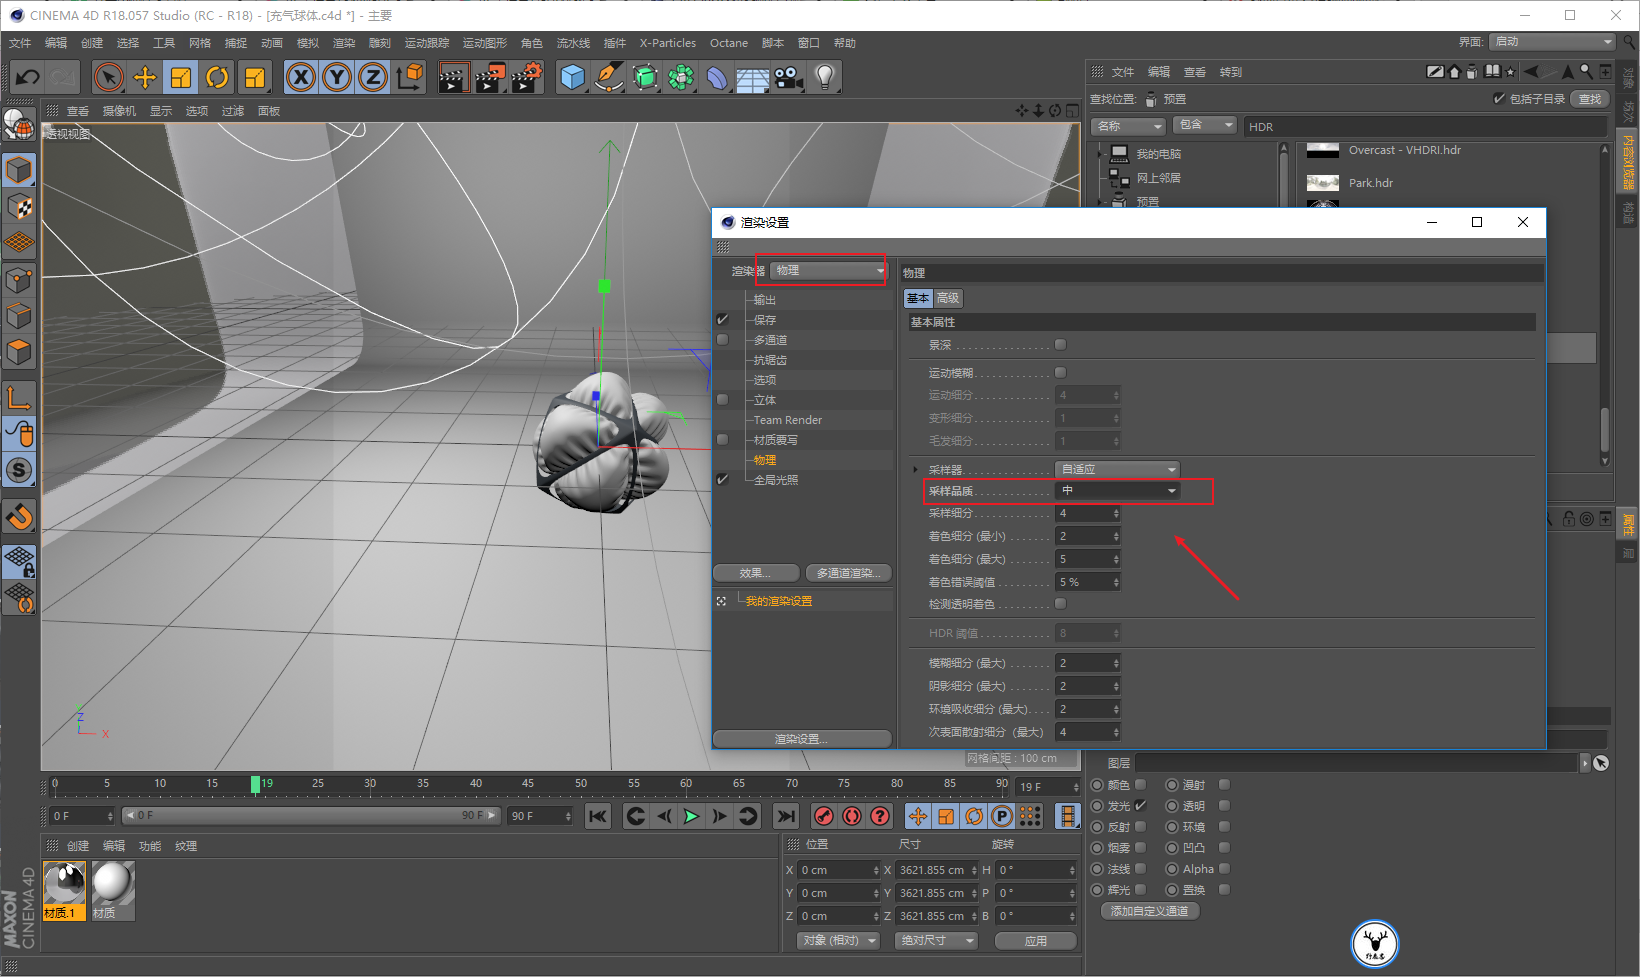Select the Move tool

(x=145, y=77)
